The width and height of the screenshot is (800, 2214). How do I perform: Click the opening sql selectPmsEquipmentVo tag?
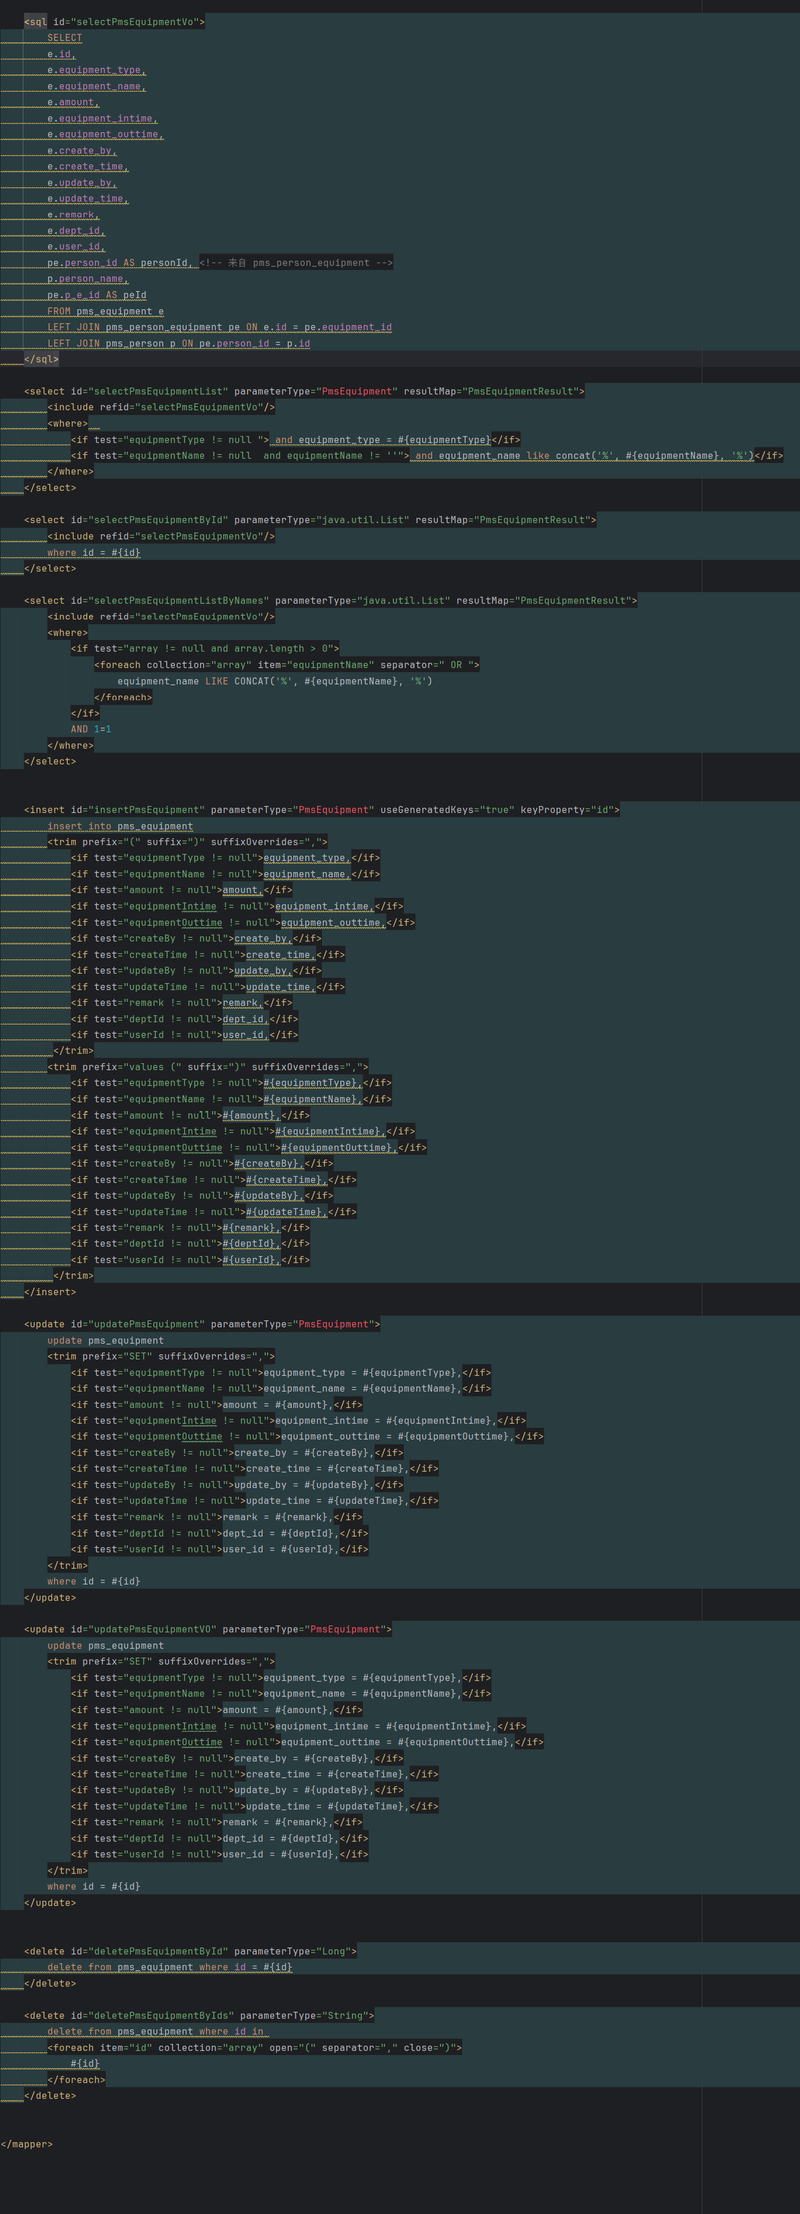click(115, 22)
